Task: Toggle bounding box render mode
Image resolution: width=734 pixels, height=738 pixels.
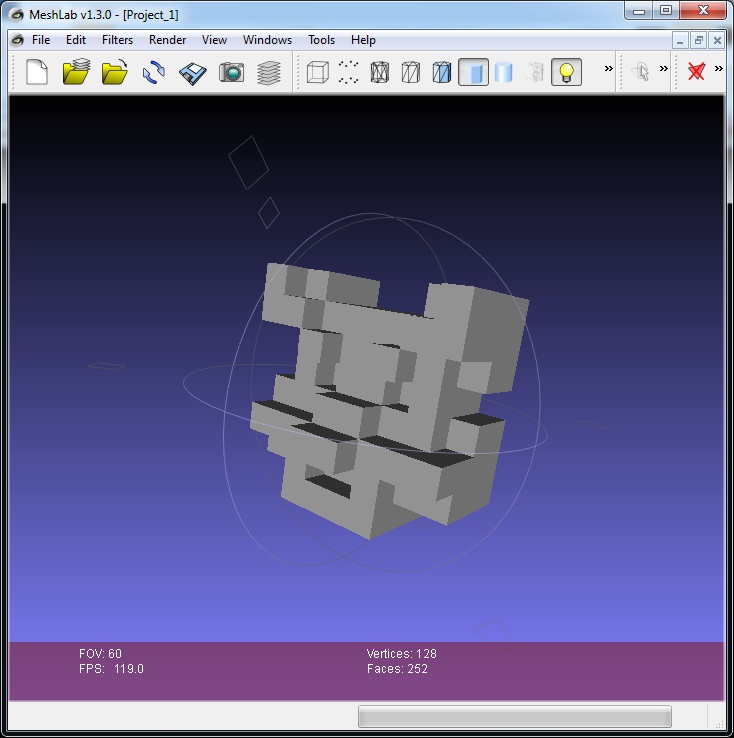Action: (318, 72)
